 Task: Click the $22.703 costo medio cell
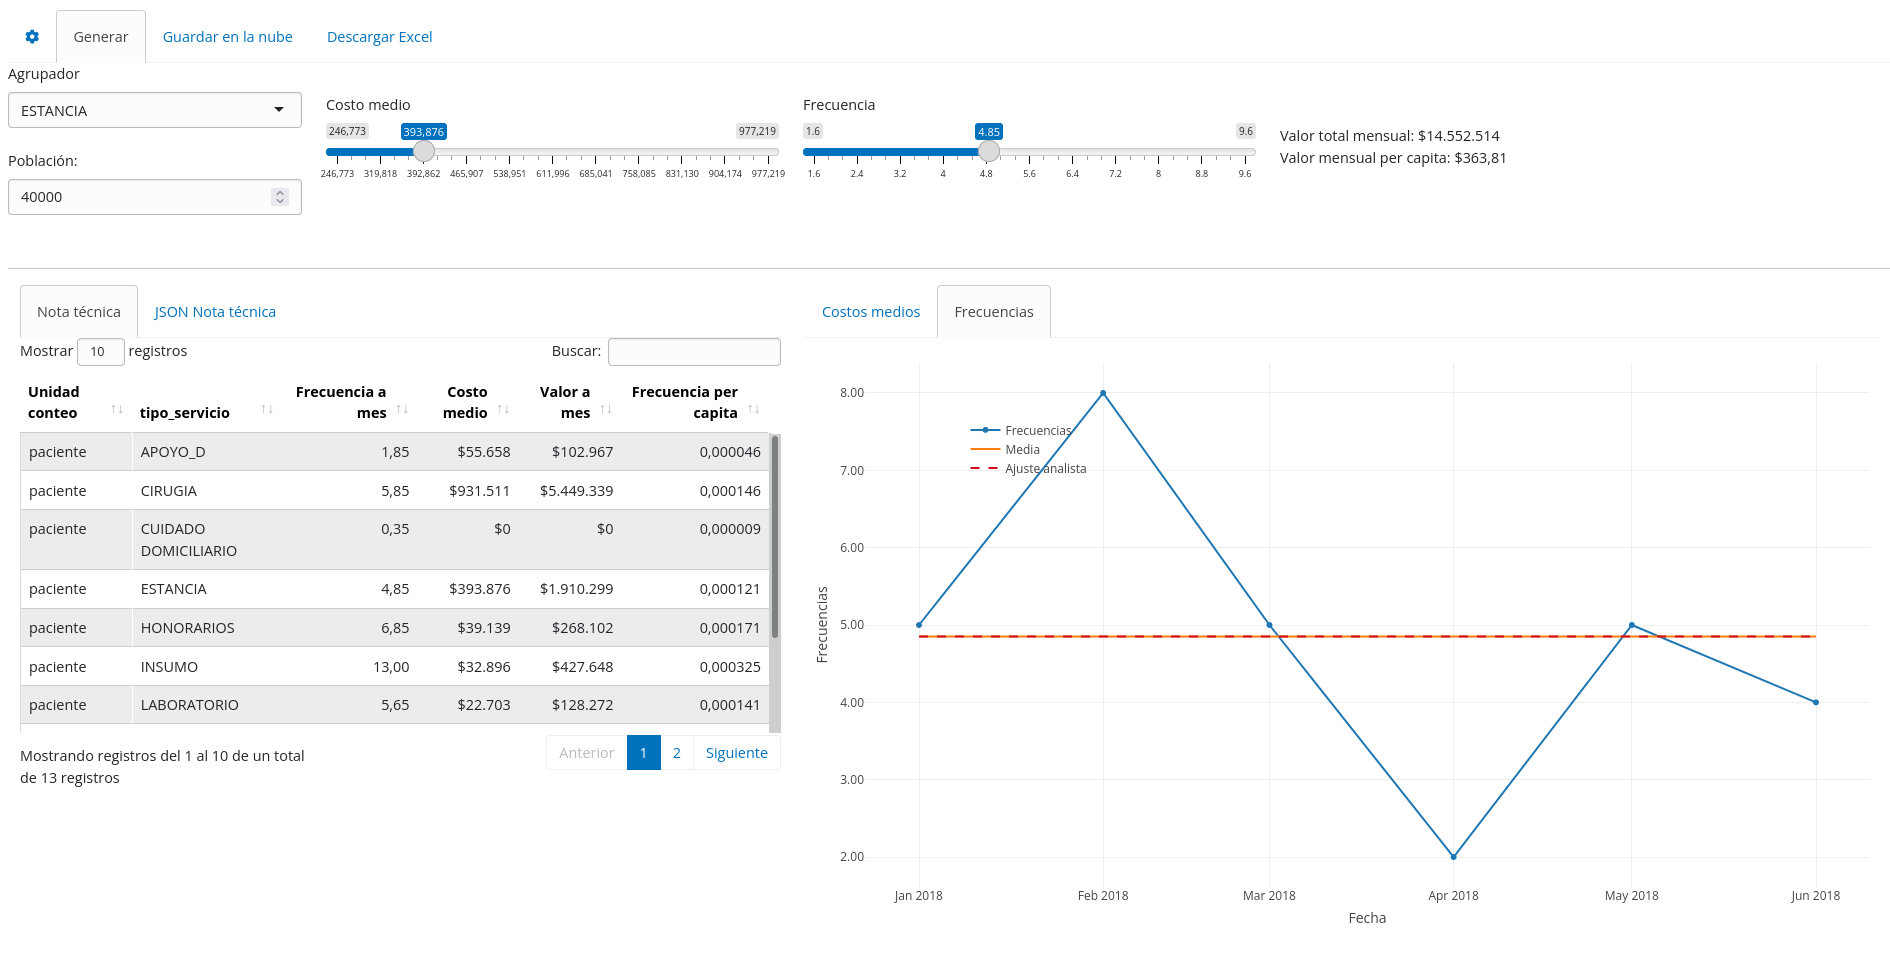point(484,705)
